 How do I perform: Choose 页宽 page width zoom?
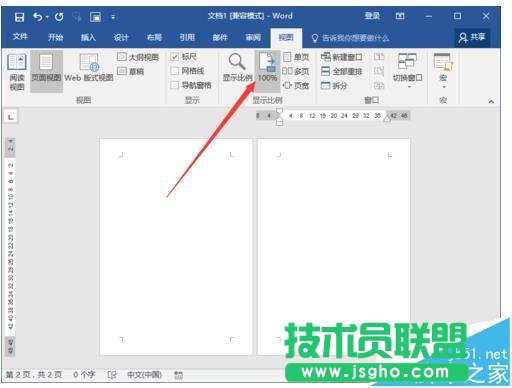coord(296,85)
